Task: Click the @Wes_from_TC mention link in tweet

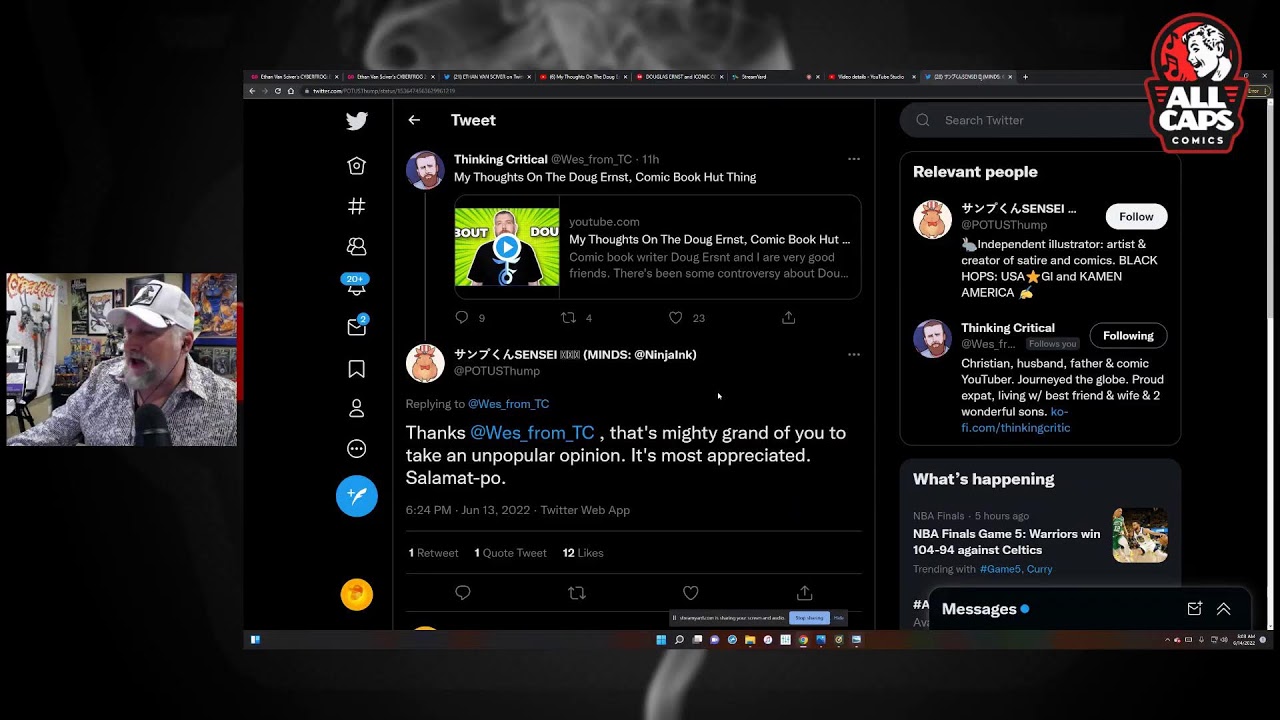Action: tap(532, 433)
